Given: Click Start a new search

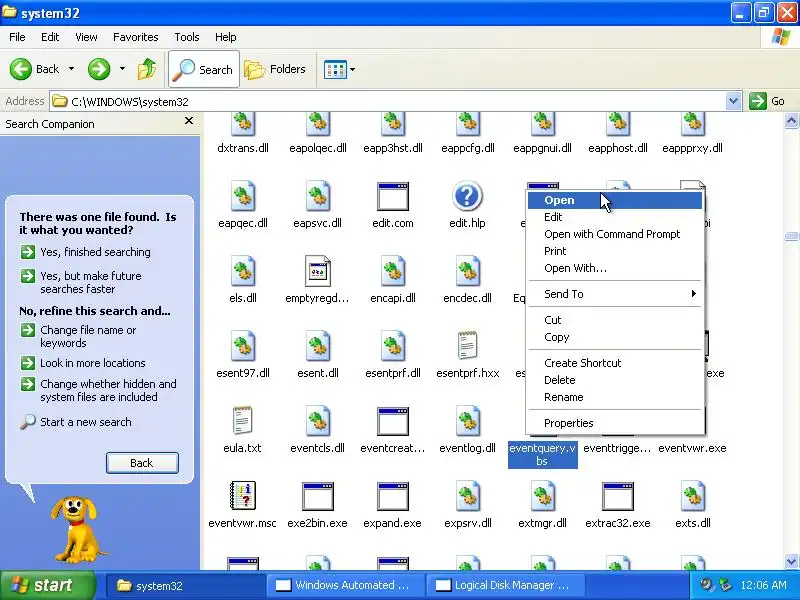Looking at the screenshot, I should (x=76, y=422).
